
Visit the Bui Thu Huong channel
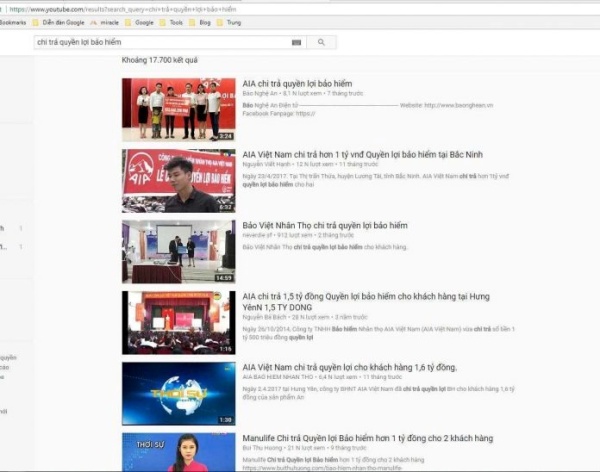[x=262, y=448]
